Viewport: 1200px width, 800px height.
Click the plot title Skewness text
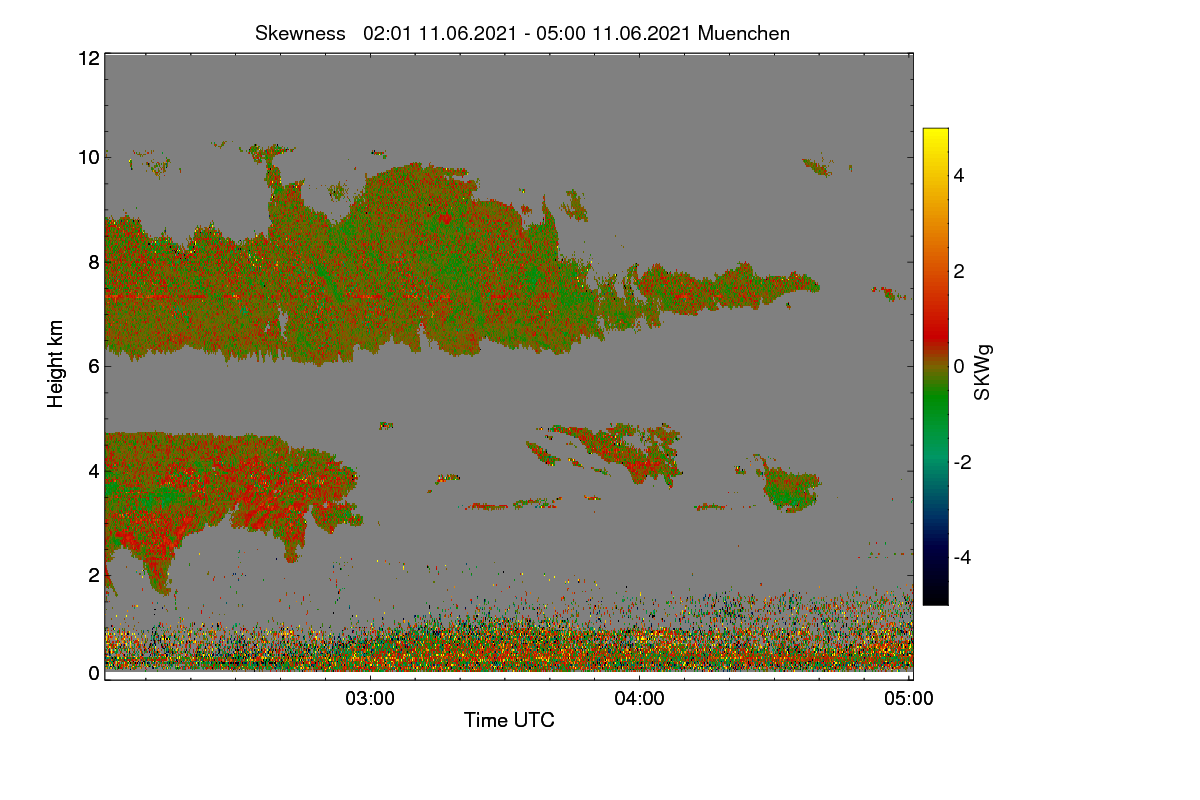coord(300,33)
